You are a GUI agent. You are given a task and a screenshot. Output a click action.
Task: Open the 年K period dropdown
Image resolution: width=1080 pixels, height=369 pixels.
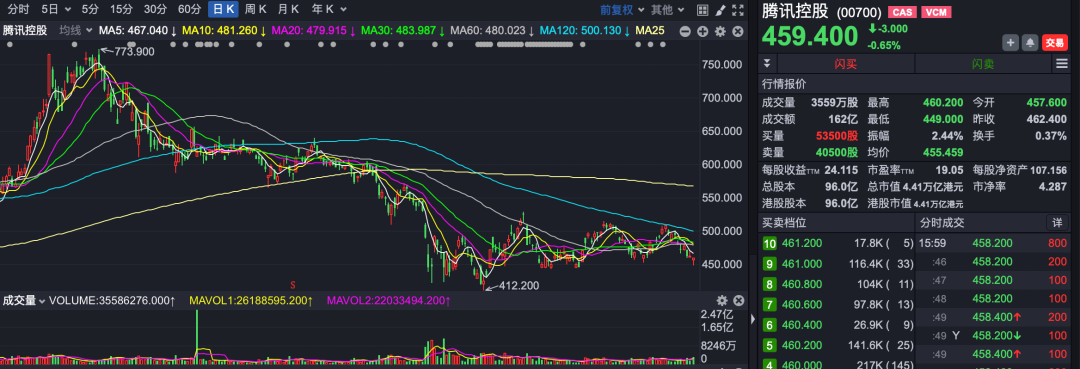coord(329,10)
